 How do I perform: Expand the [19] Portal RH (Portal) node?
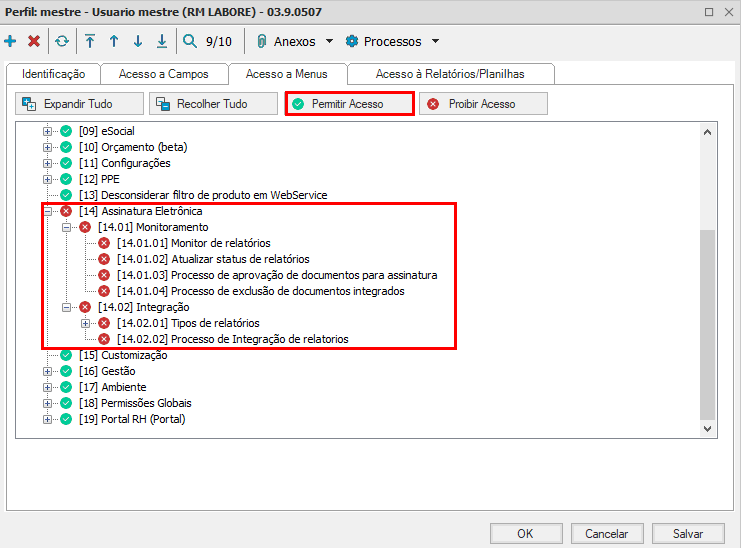coord(47,420)
